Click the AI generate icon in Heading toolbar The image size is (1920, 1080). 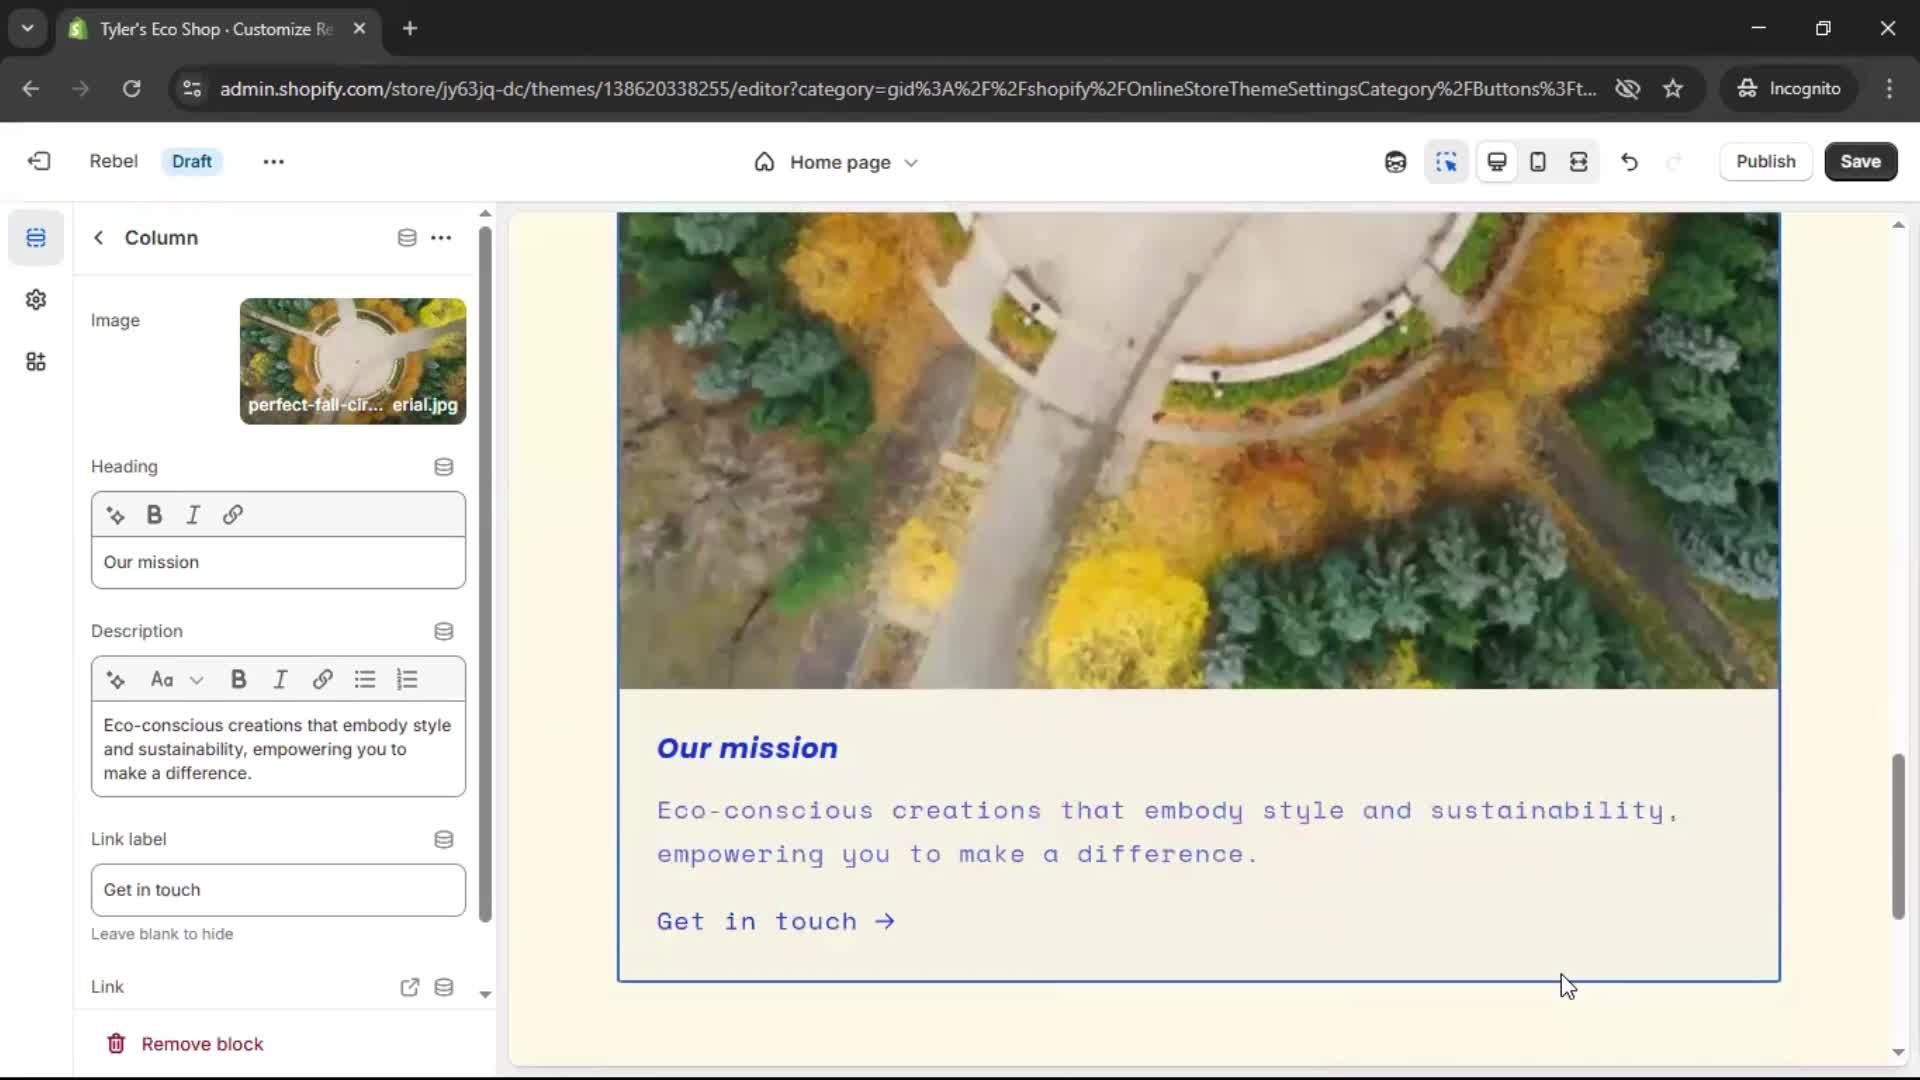[x=116, y=515]
